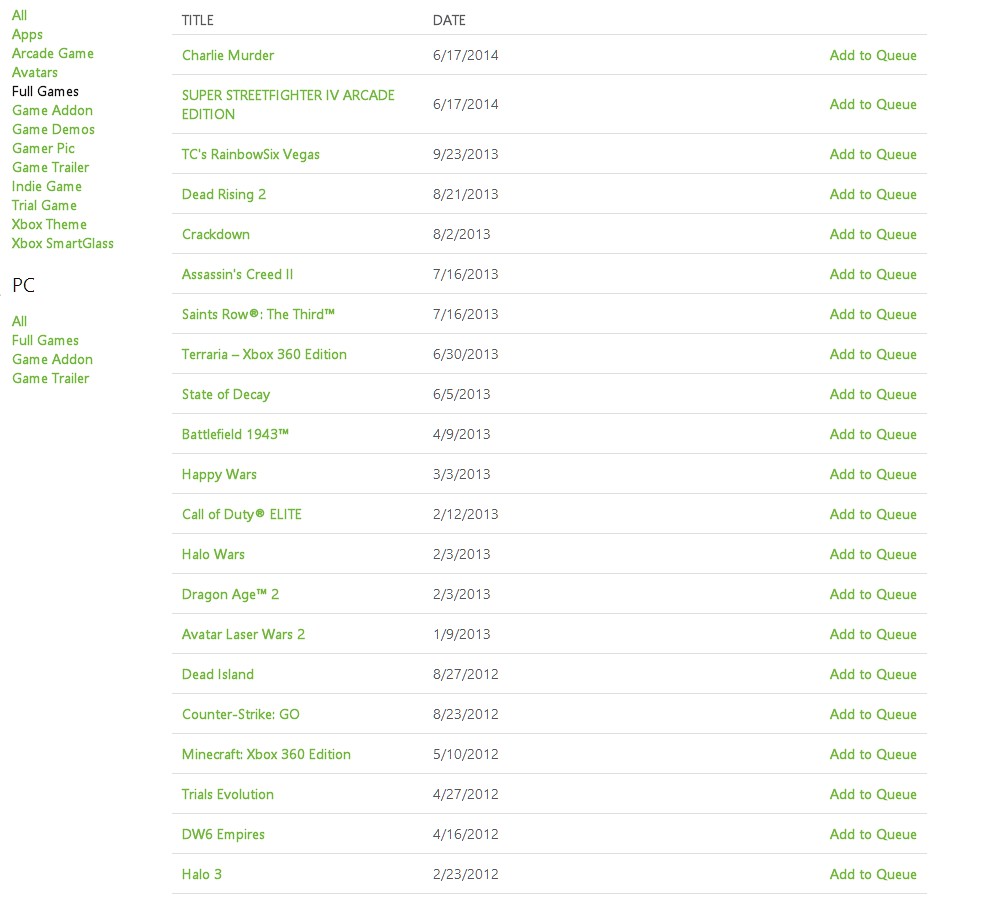Show Game Demos category
This screenshot has height=900, width=1006.
click(53, 130)
